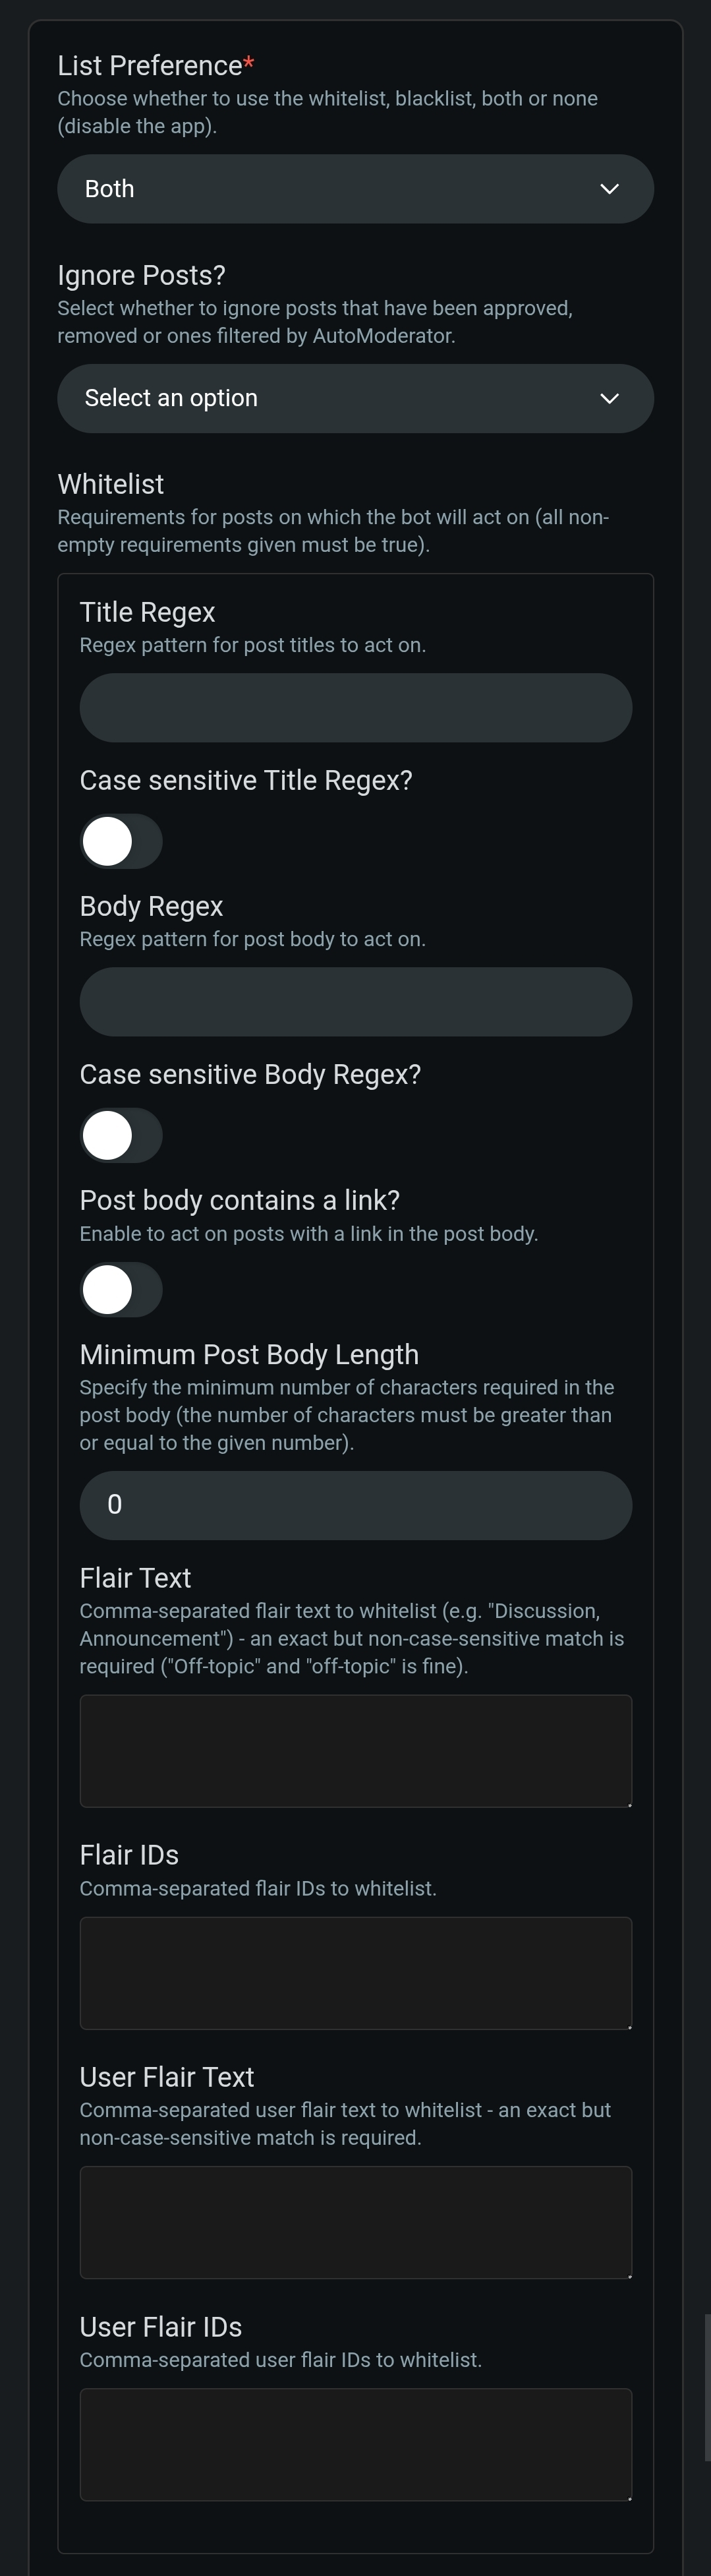Click inside the User Flair Text textarea
This screenshot has height=2576, width=711.
pyautogui.click(x=355, y=2222)
